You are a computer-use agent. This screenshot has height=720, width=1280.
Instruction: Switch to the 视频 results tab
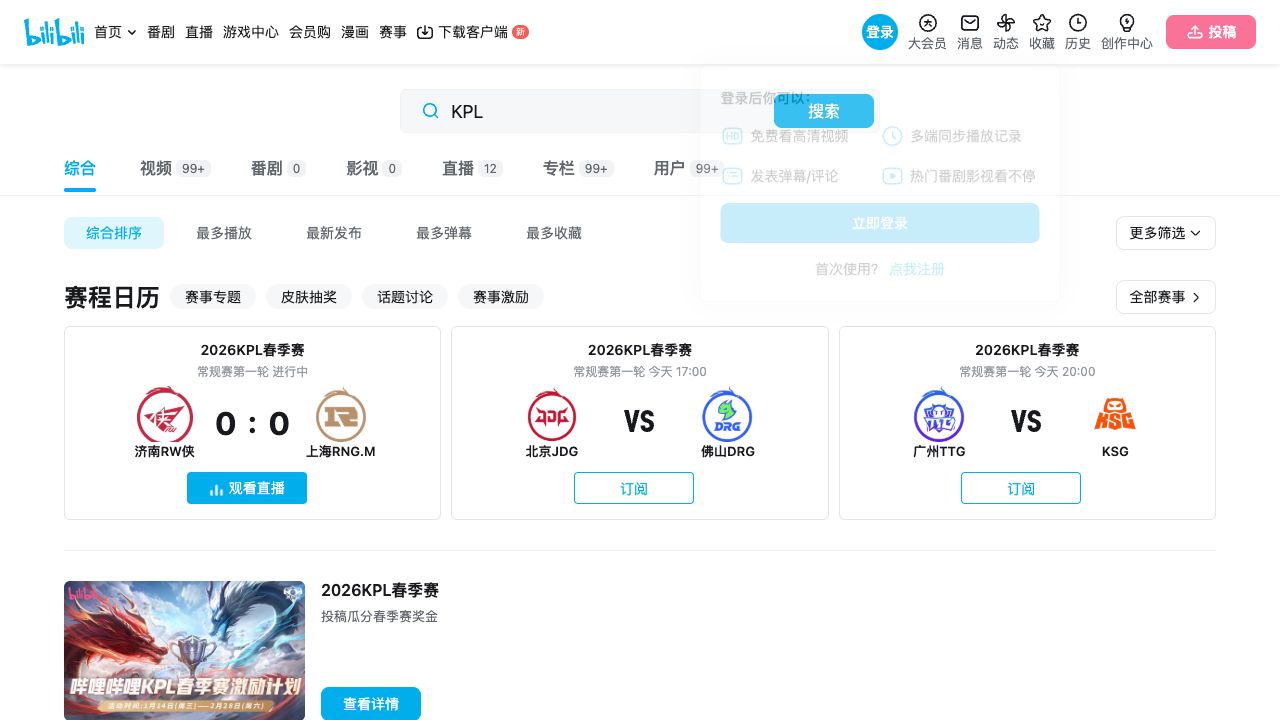click(156, 168)
